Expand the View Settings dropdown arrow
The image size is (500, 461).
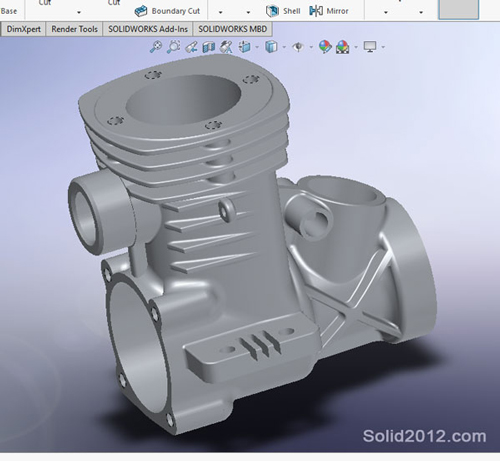[383, 47]
